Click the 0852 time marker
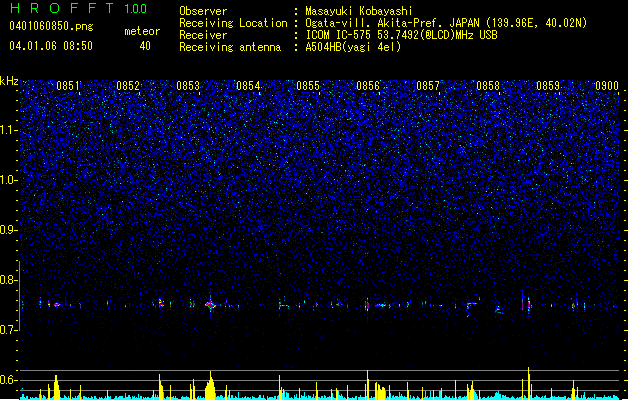Screen dimensions: 629x400 [x=128, y=86]
